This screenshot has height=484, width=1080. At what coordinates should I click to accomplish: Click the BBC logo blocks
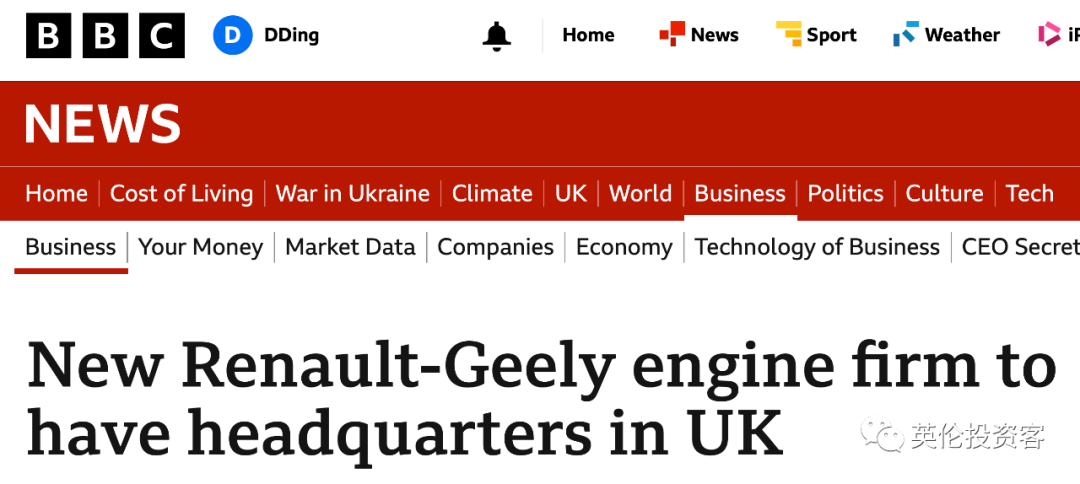pyautogui.click(x=105, y=36)
